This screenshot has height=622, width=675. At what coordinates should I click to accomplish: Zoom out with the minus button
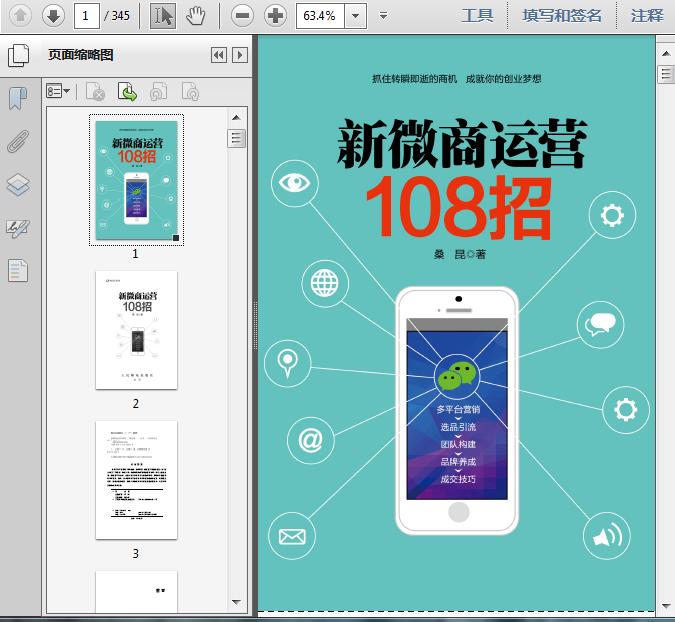coord(242,16)
